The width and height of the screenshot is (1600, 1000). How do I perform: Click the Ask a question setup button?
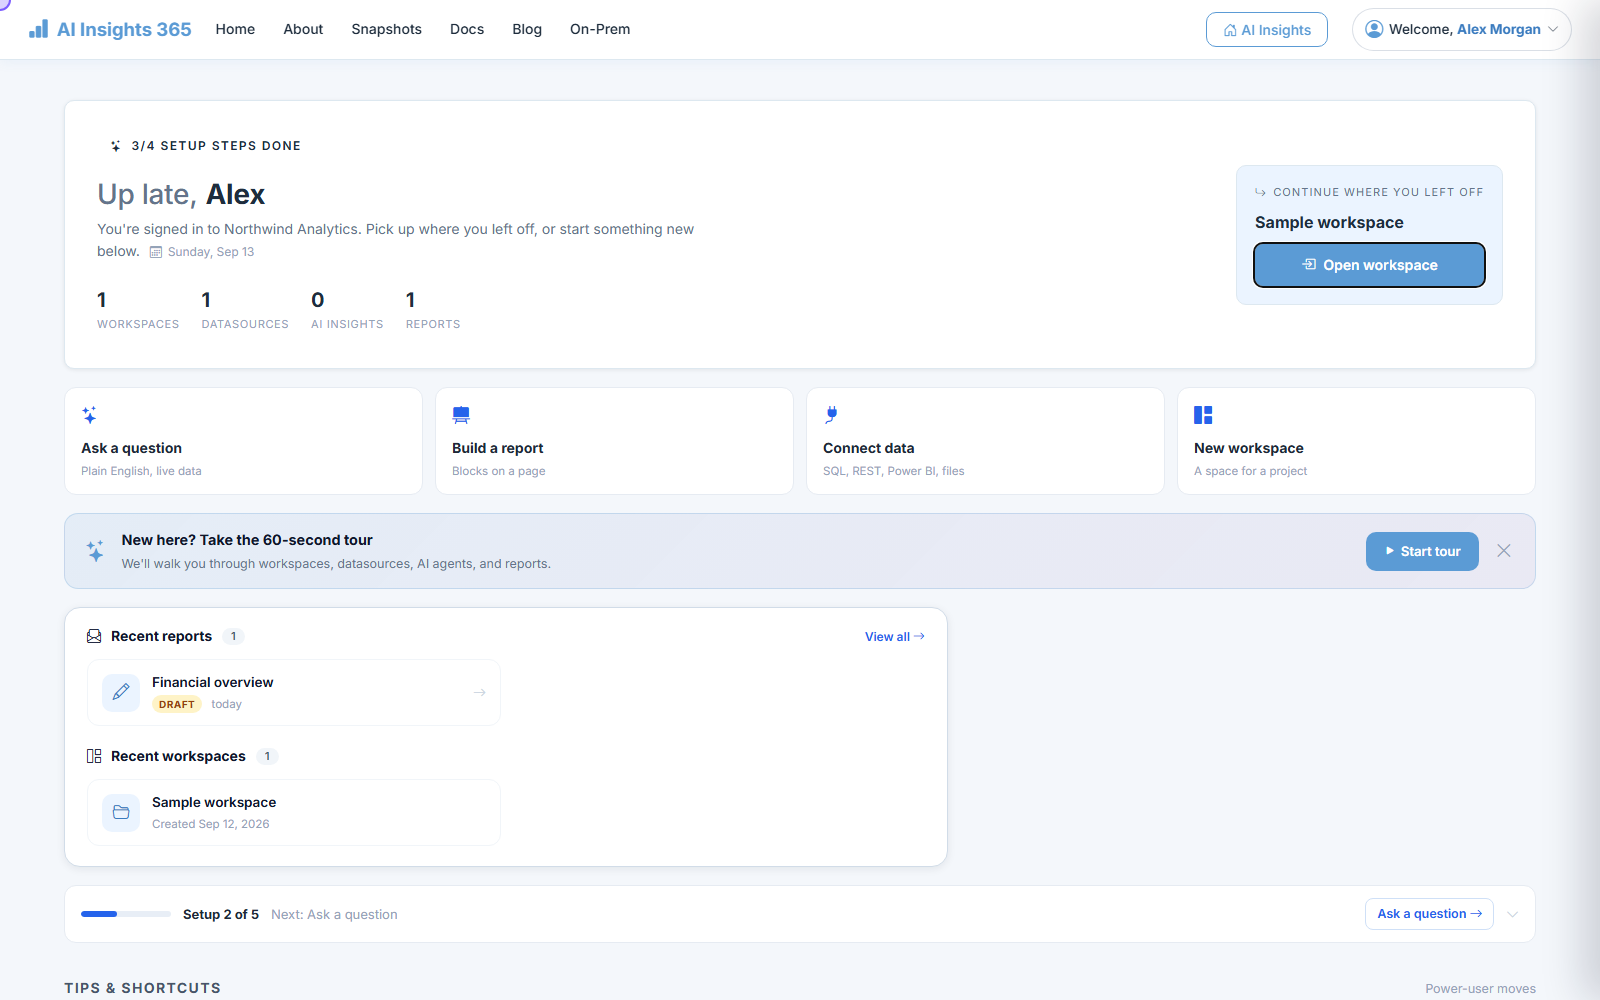coord(1429,914)
